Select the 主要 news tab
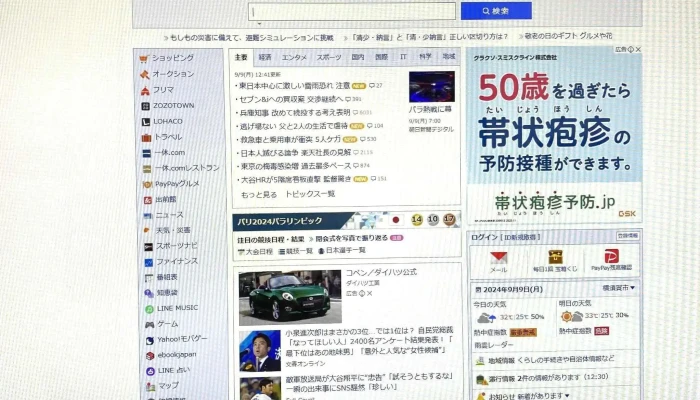The height and width of the screenshot is (400, 700). pos(241,57)
